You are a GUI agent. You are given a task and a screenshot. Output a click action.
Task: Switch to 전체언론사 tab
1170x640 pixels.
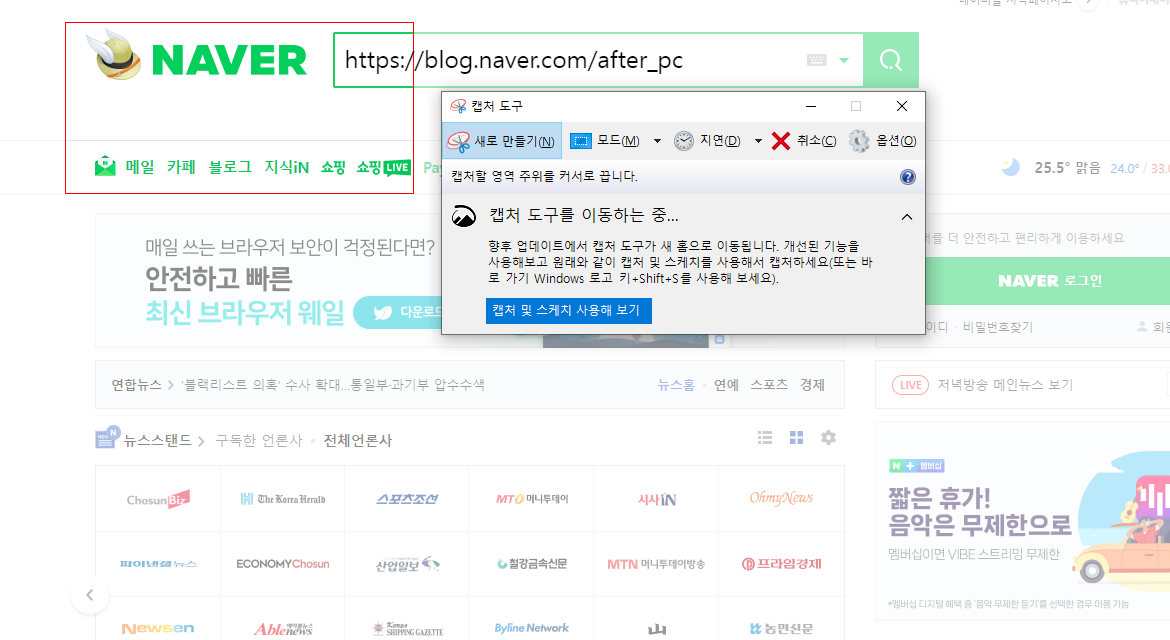pos(357,441)
